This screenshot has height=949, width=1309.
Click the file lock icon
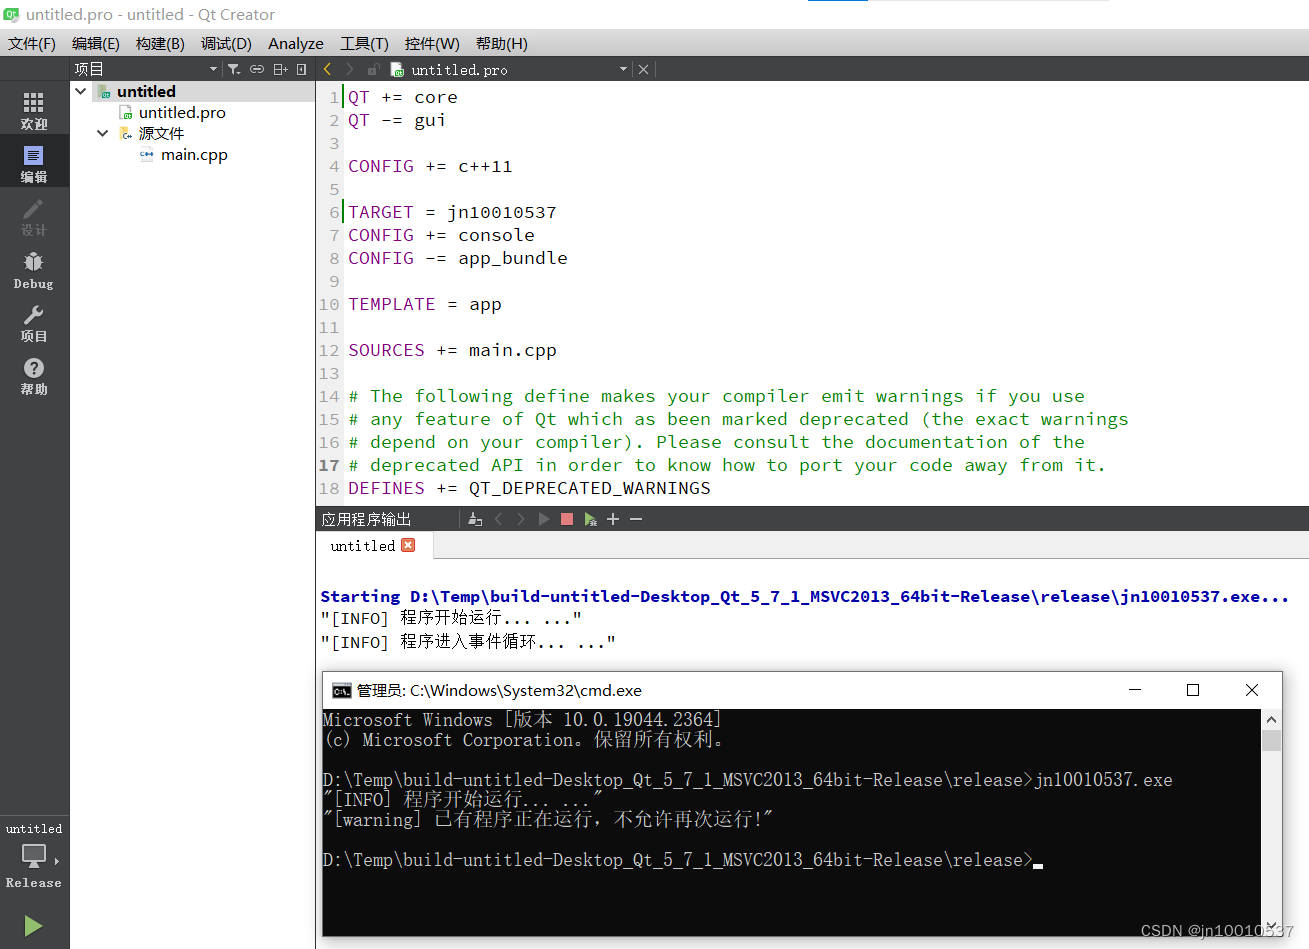coord(373,69)
